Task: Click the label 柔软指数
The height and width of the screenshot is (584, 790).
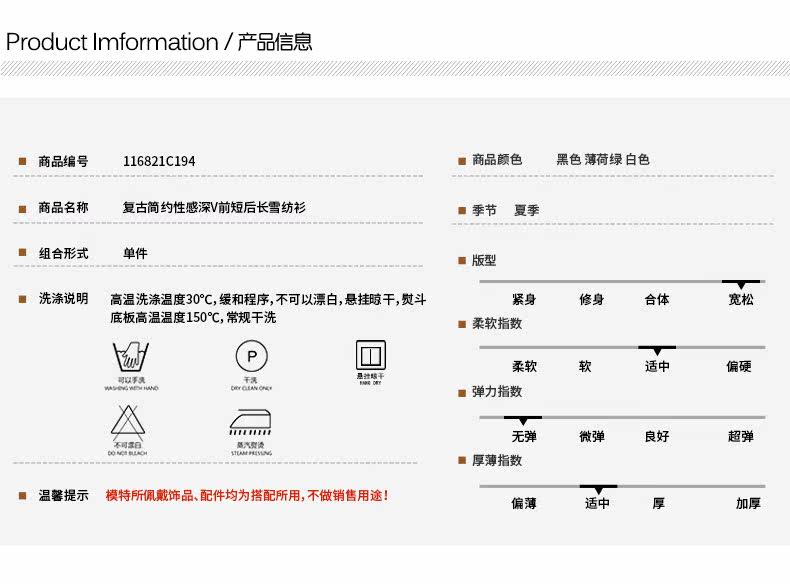Action: [497, 323]
